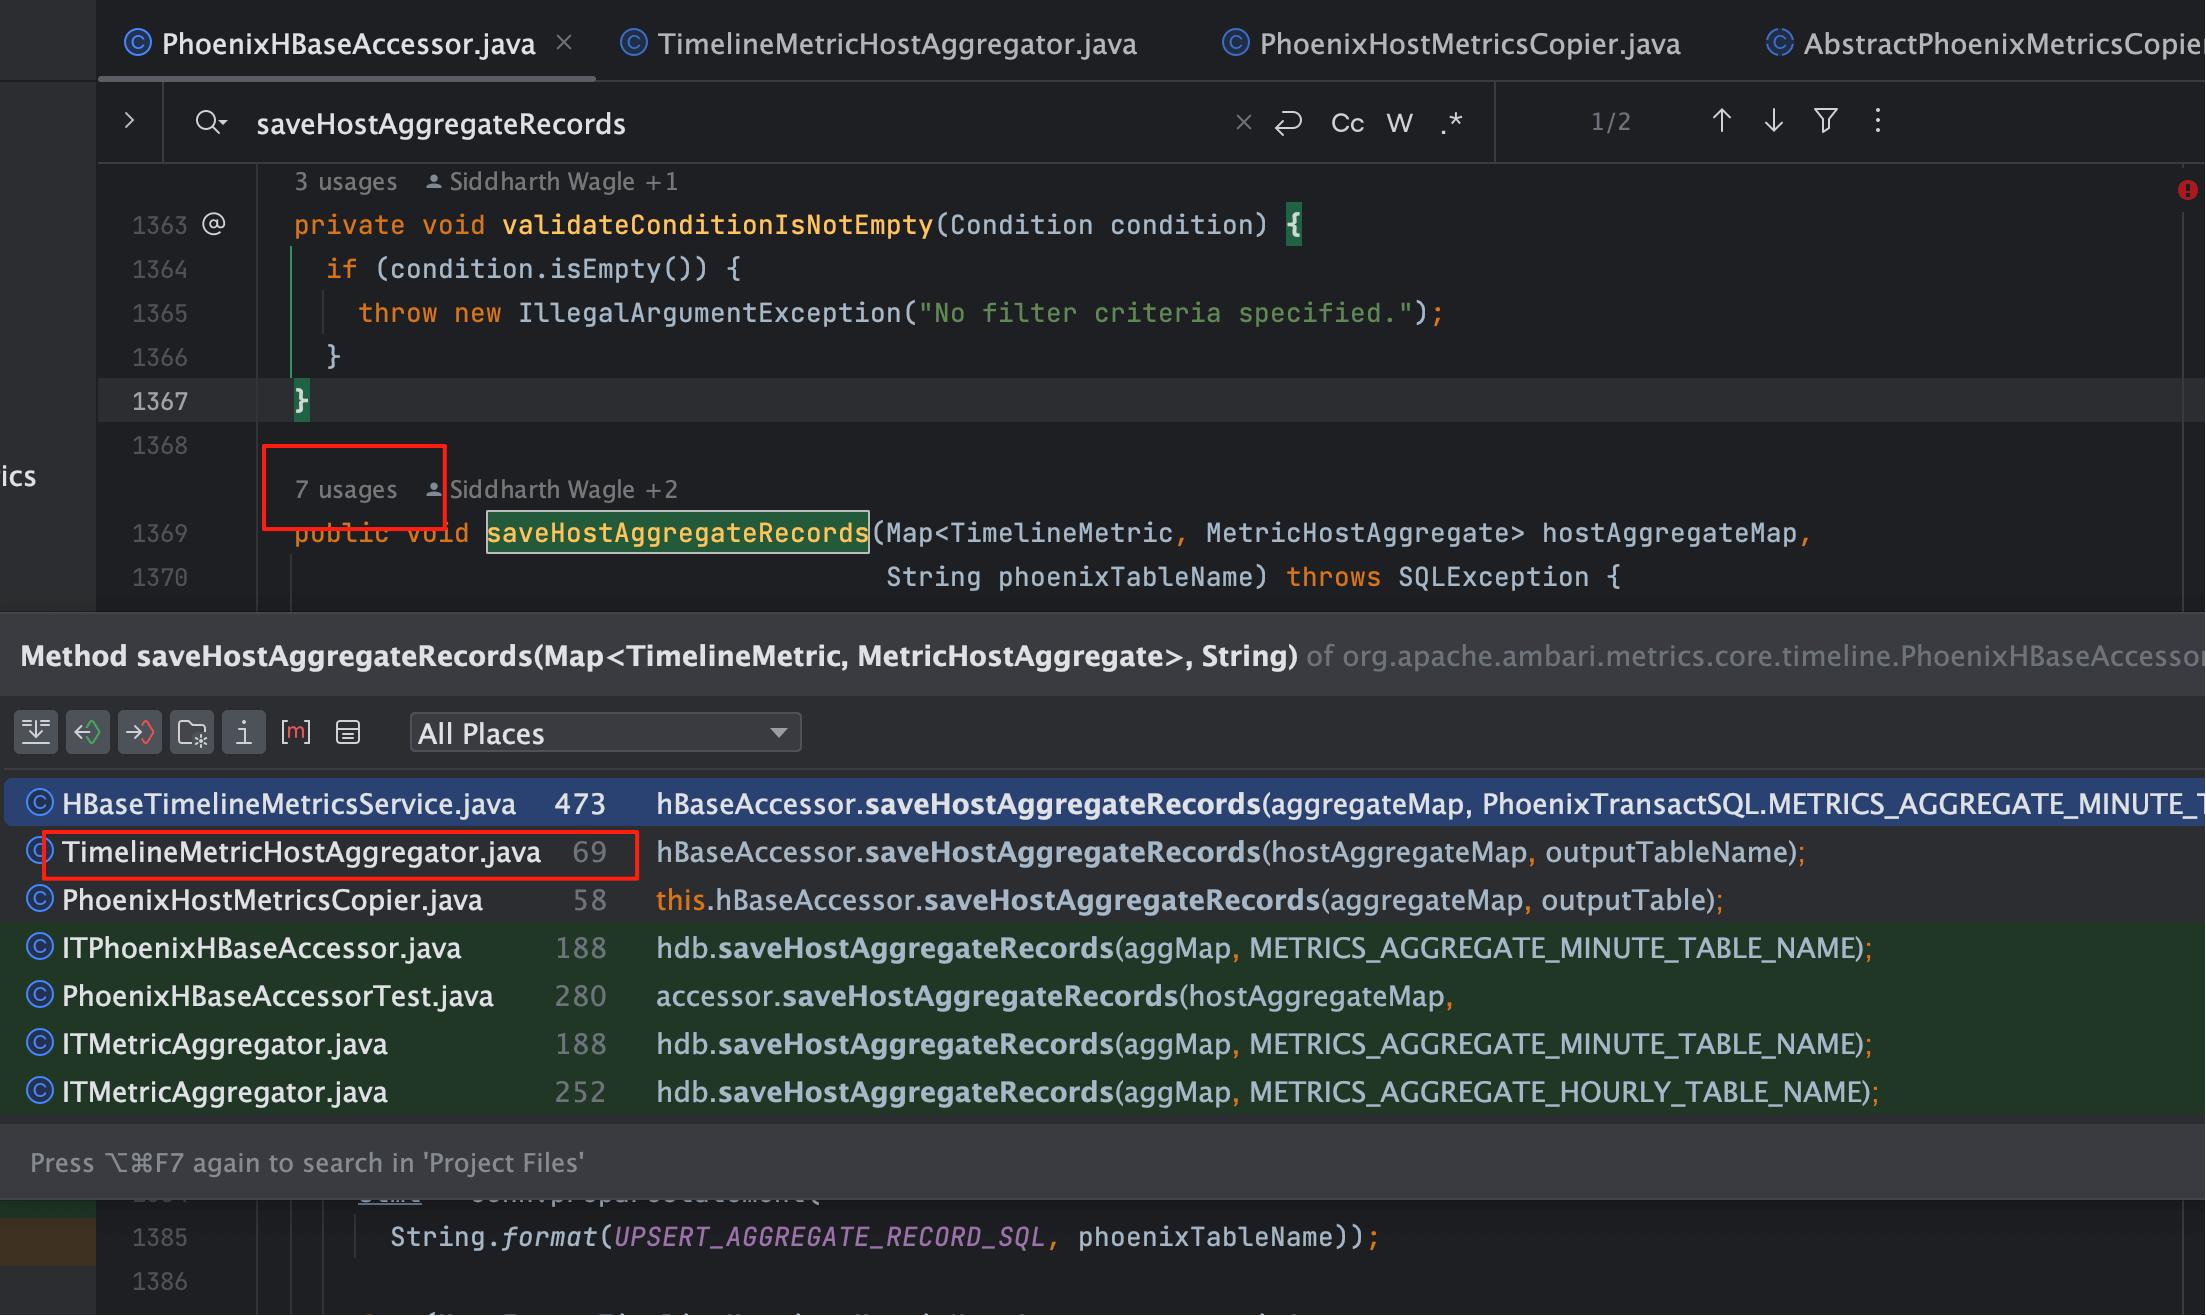Viewport: 2206px width, 1316px height.
Task: Click line number 1367 in gutter
Action: 160,401
